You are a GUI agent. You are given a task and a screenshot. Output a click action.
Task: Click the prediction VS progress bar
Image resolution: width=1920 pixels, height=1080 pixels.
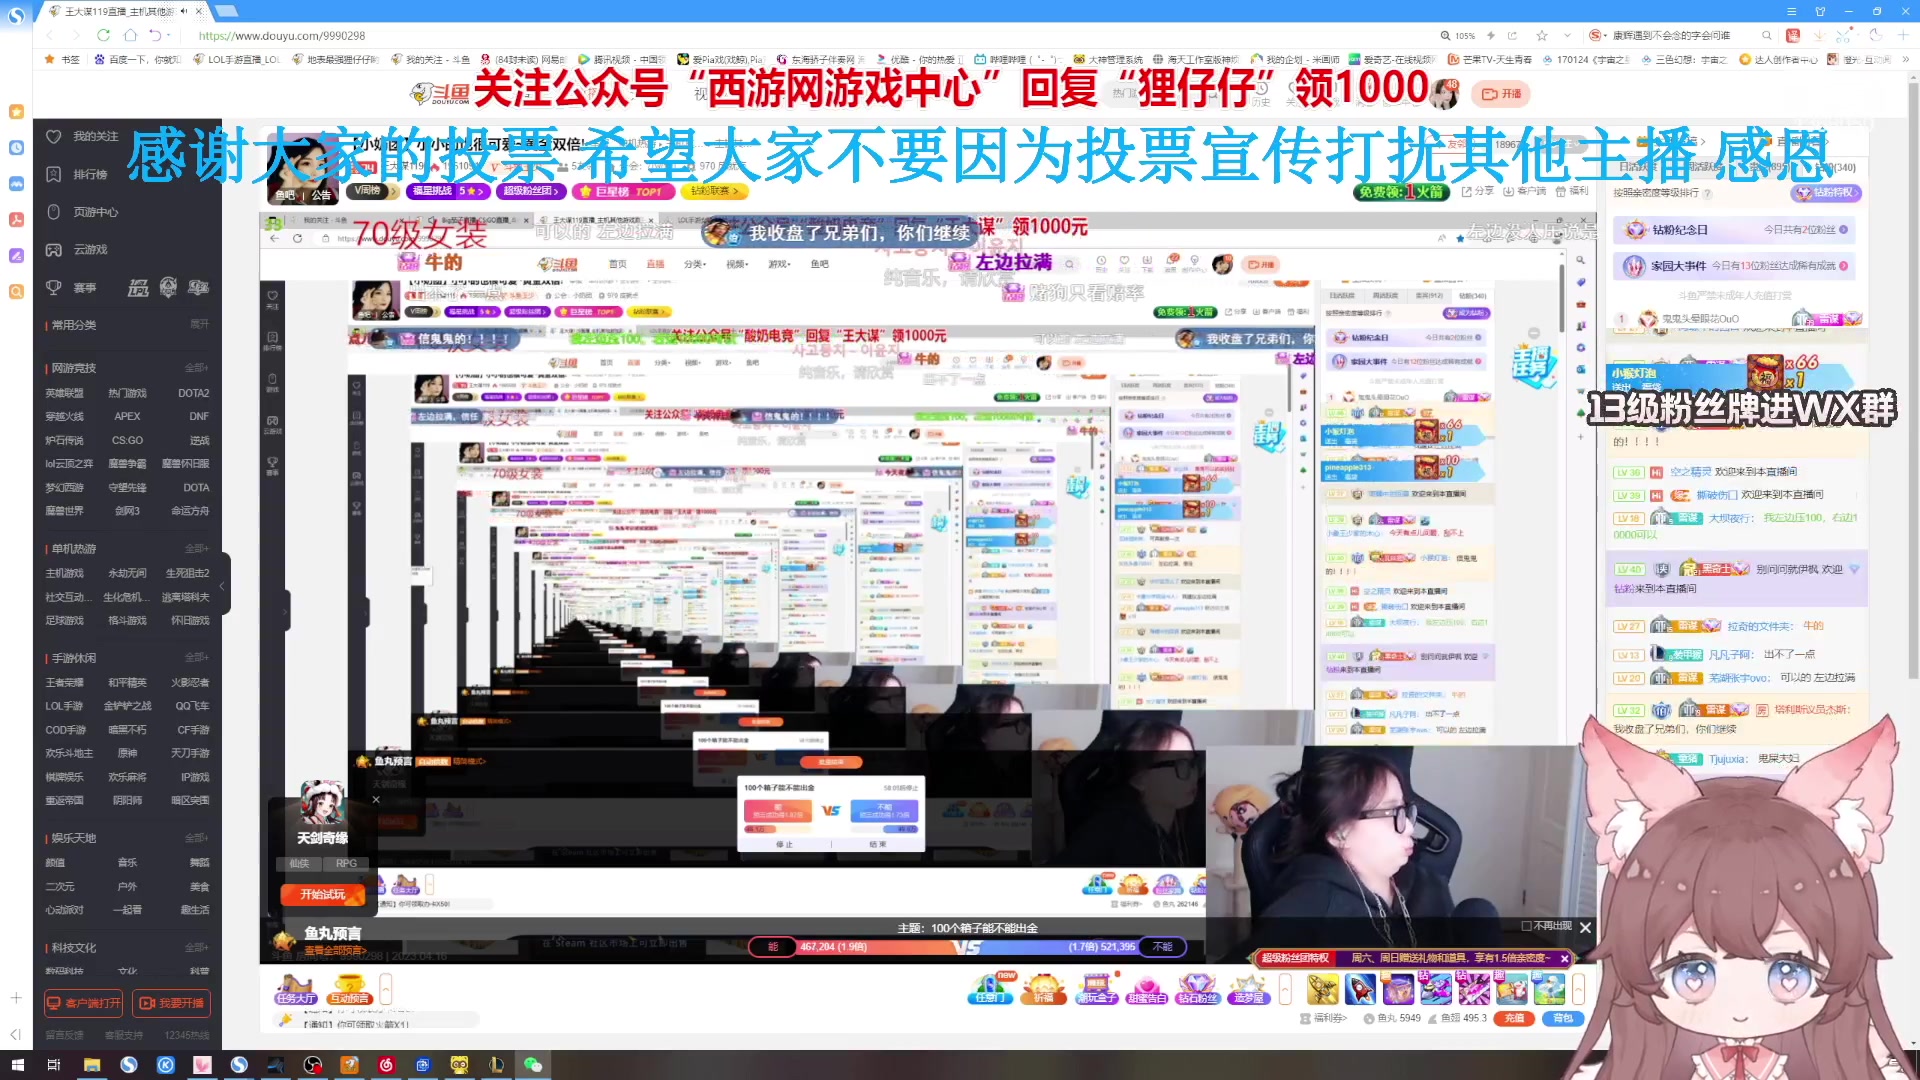pyautogui.click(x=967, y=946)
